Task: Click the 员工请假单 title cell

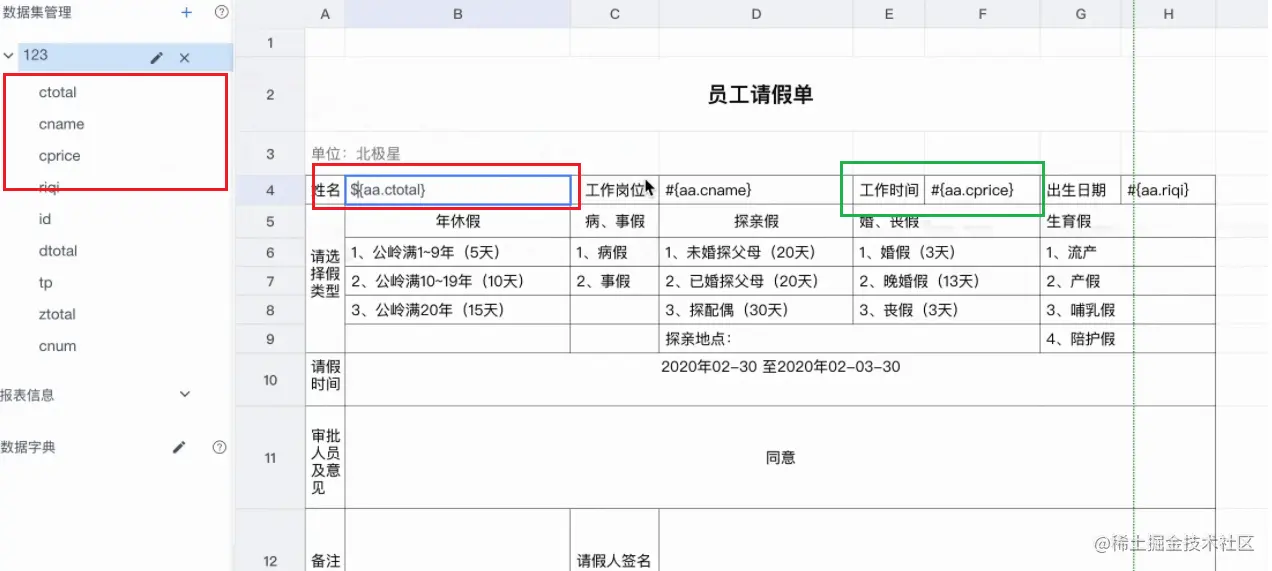Action: tap(760, 95)
